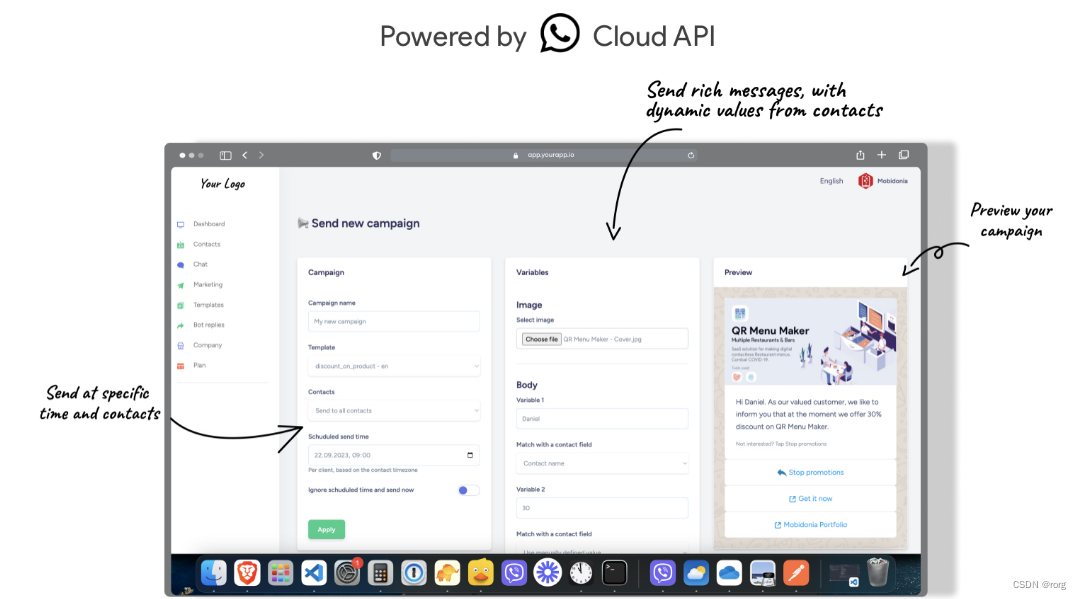Go back with the Safari back arrow
Image resolution: width=1081 pixels, height=599 pixels.
tap(245, 155)
